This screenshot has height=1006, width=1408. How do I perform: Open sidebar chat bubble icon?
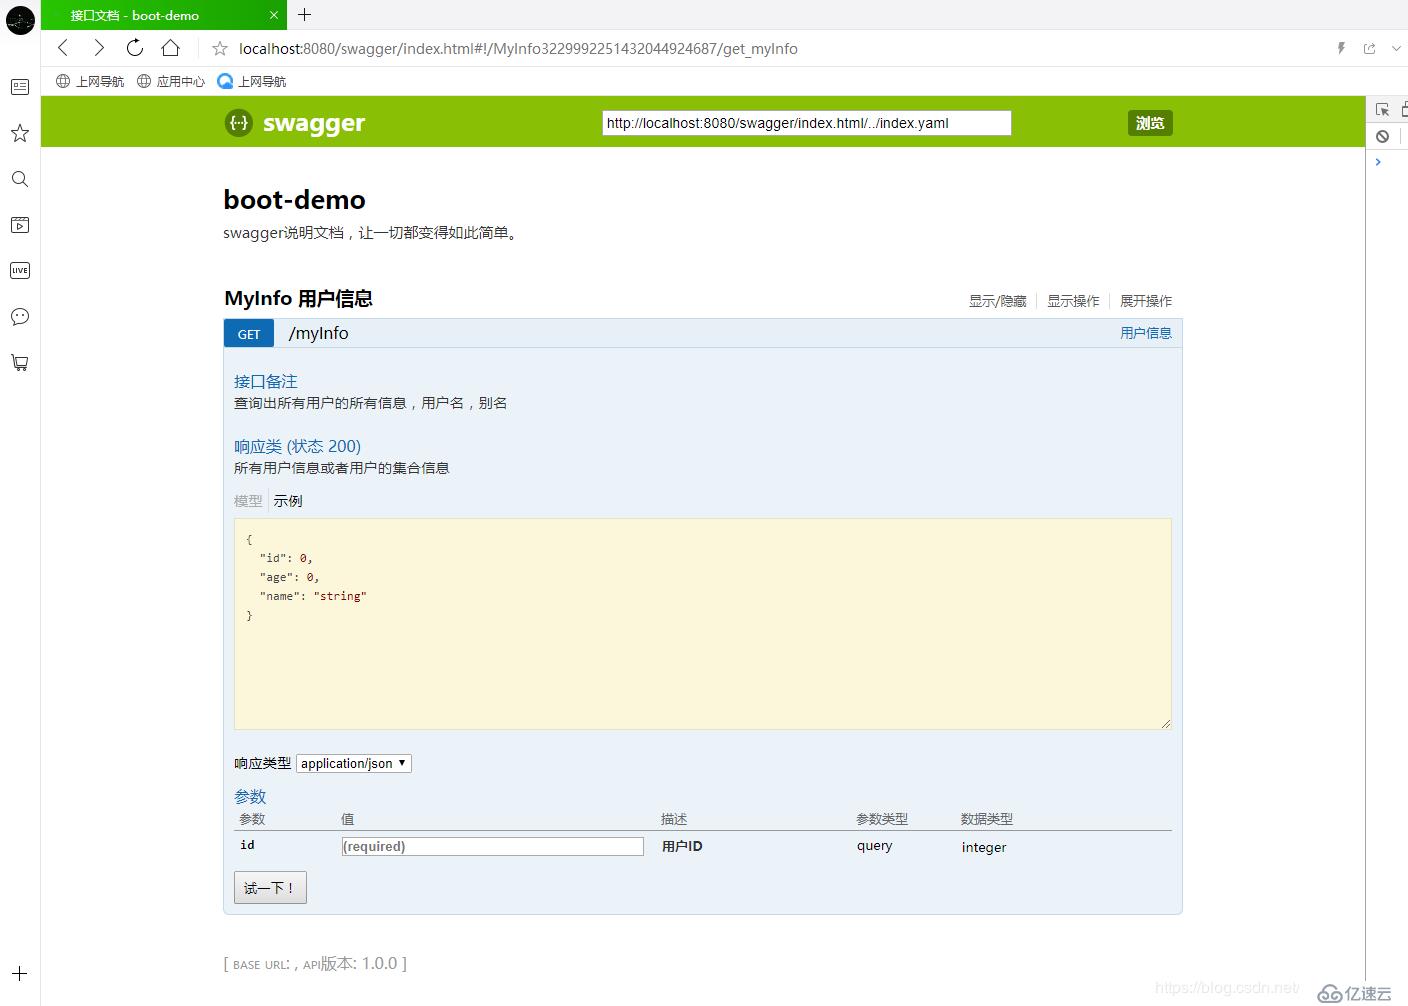(20, 317)
